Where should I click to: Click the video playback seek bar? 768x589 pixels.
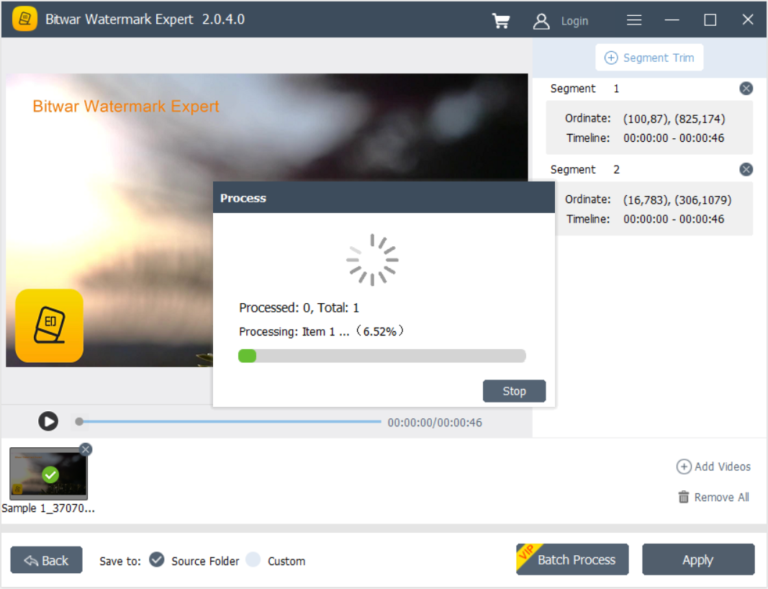230,422
